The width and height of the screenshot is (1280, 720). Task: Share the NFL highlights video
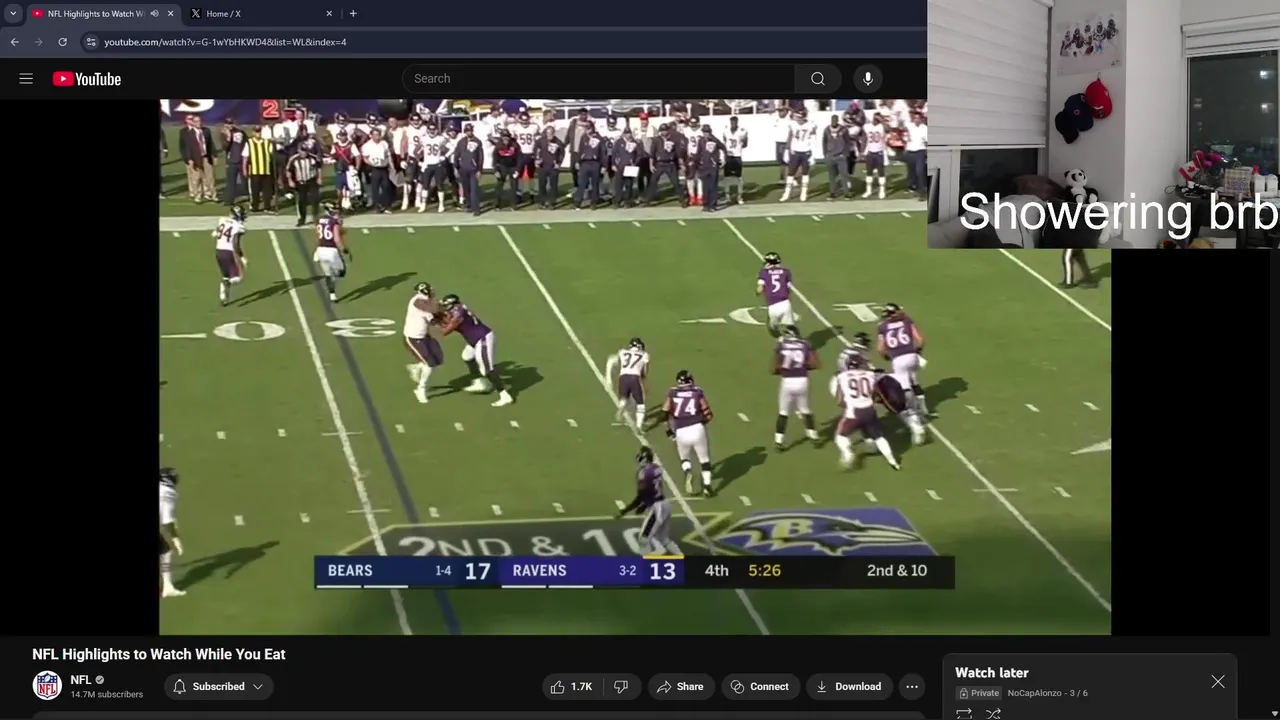(x=680, y=686)
